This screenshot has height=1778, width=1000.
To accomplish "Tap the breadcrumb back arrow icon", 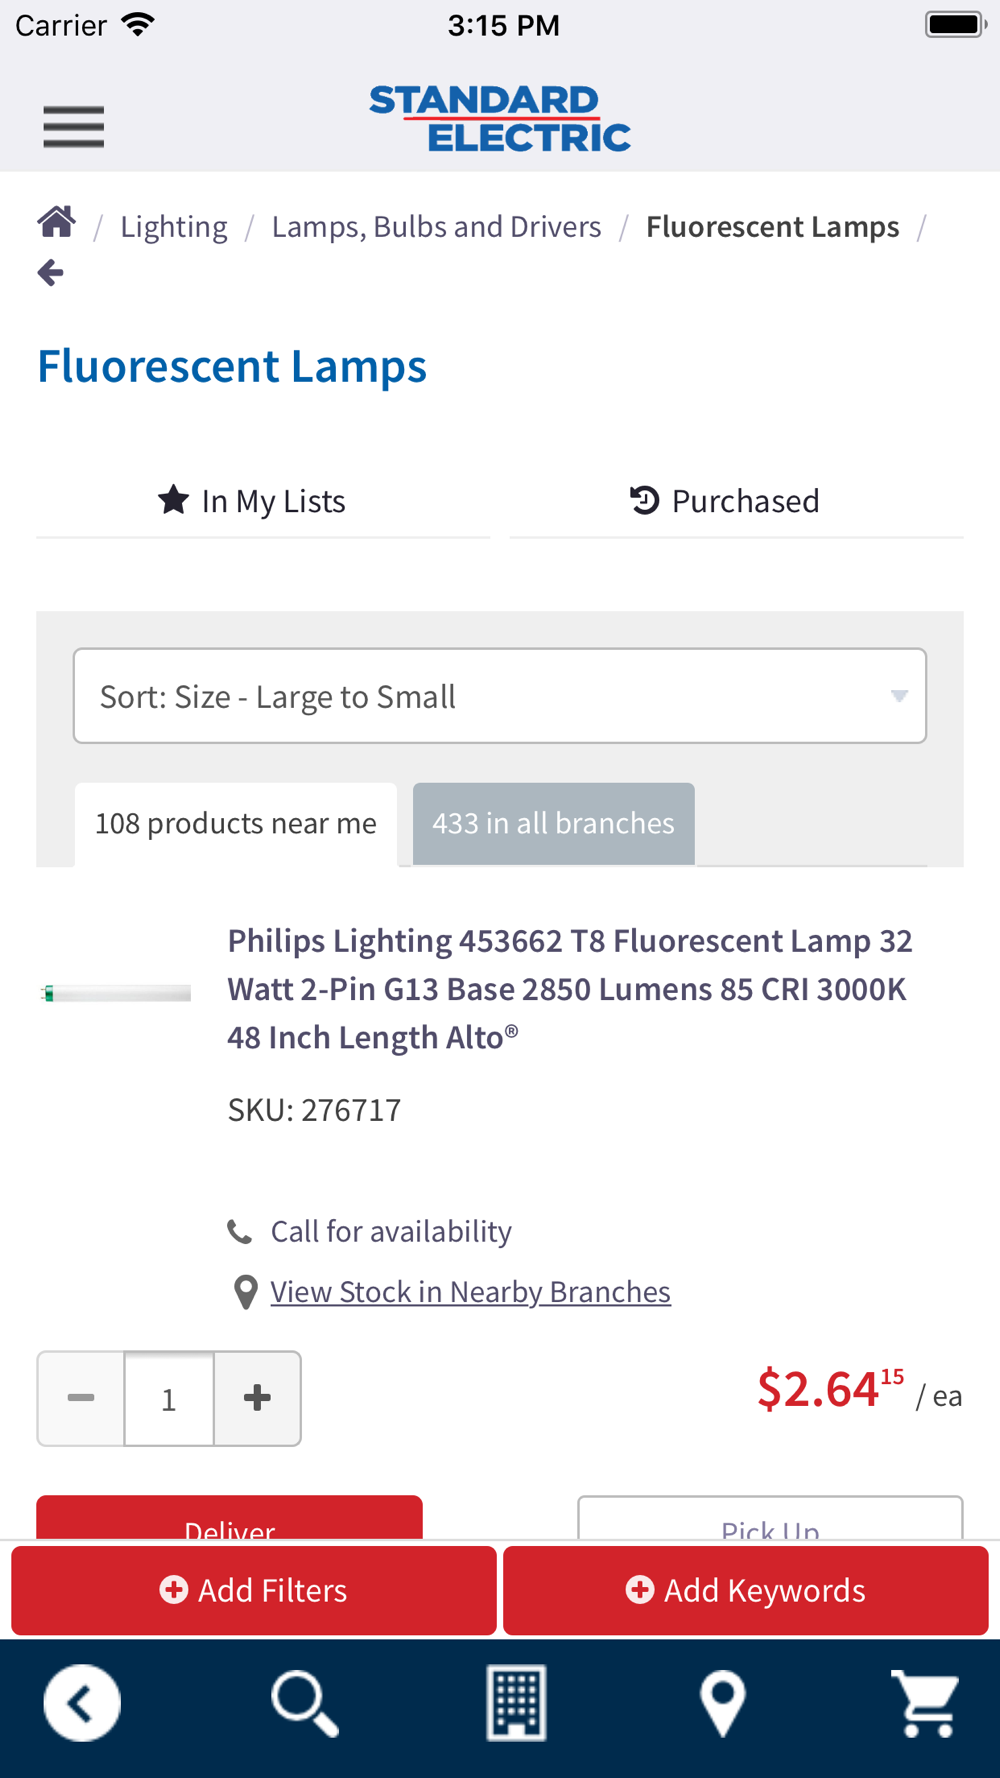I will coord(51,272).
